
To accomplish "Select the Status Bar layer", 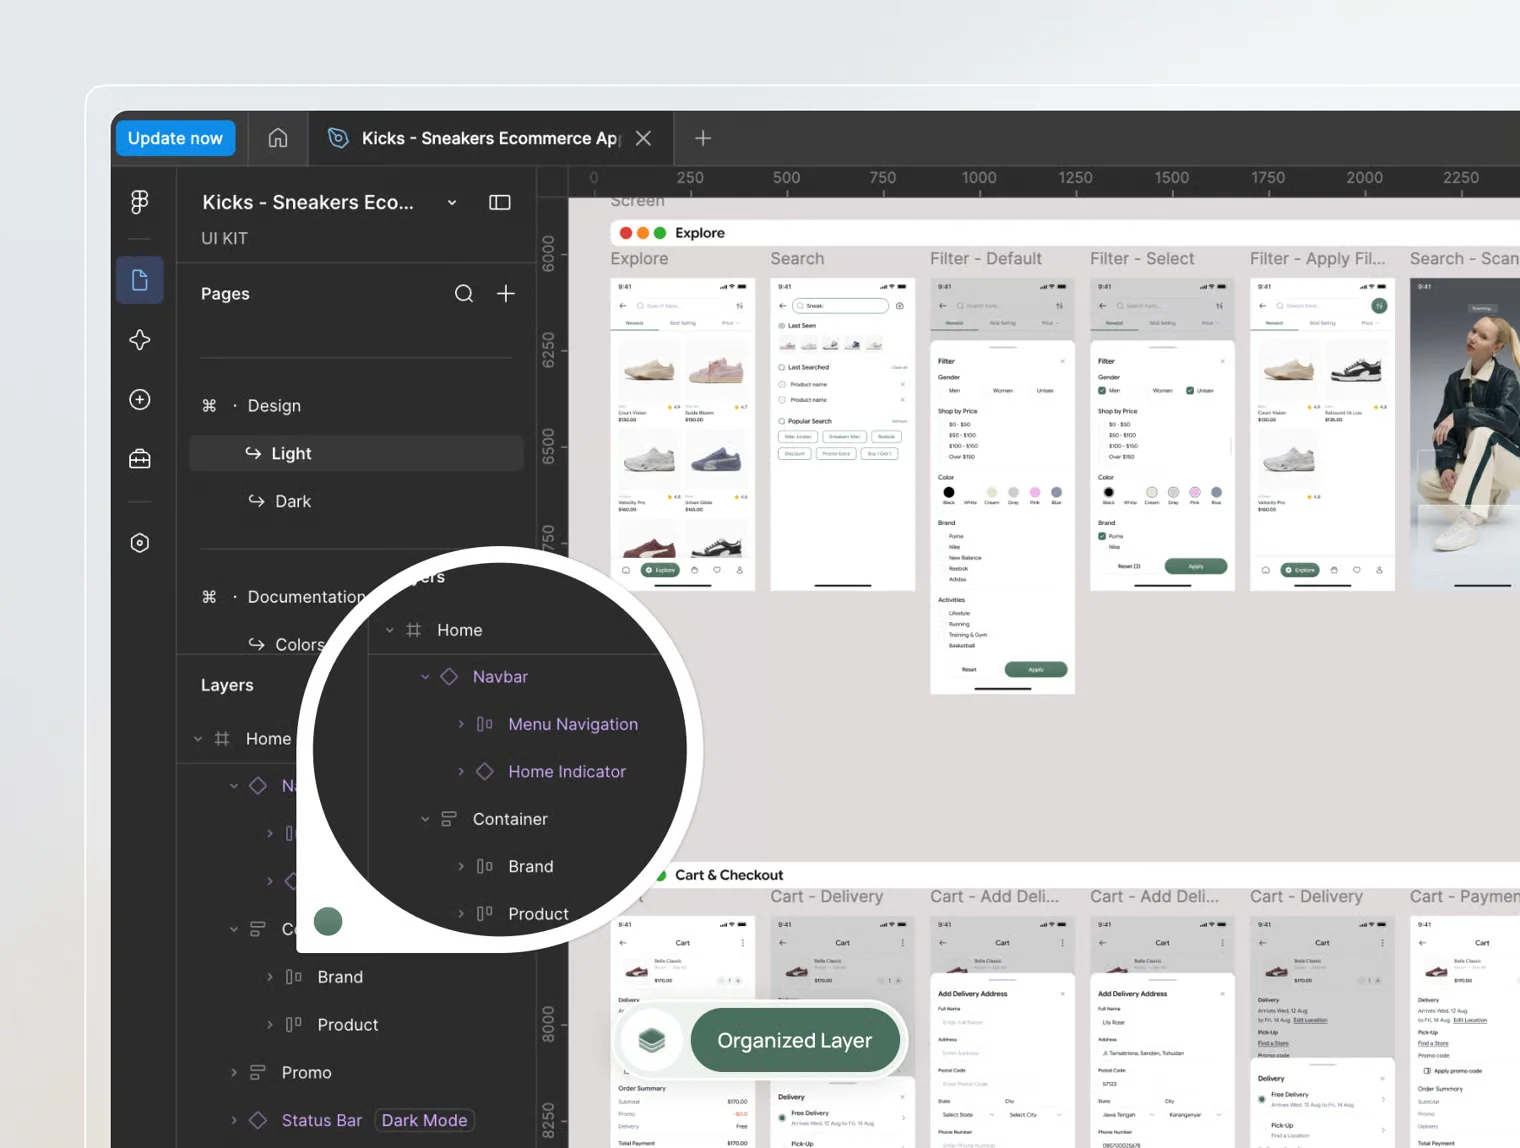I will (322, 1120).
